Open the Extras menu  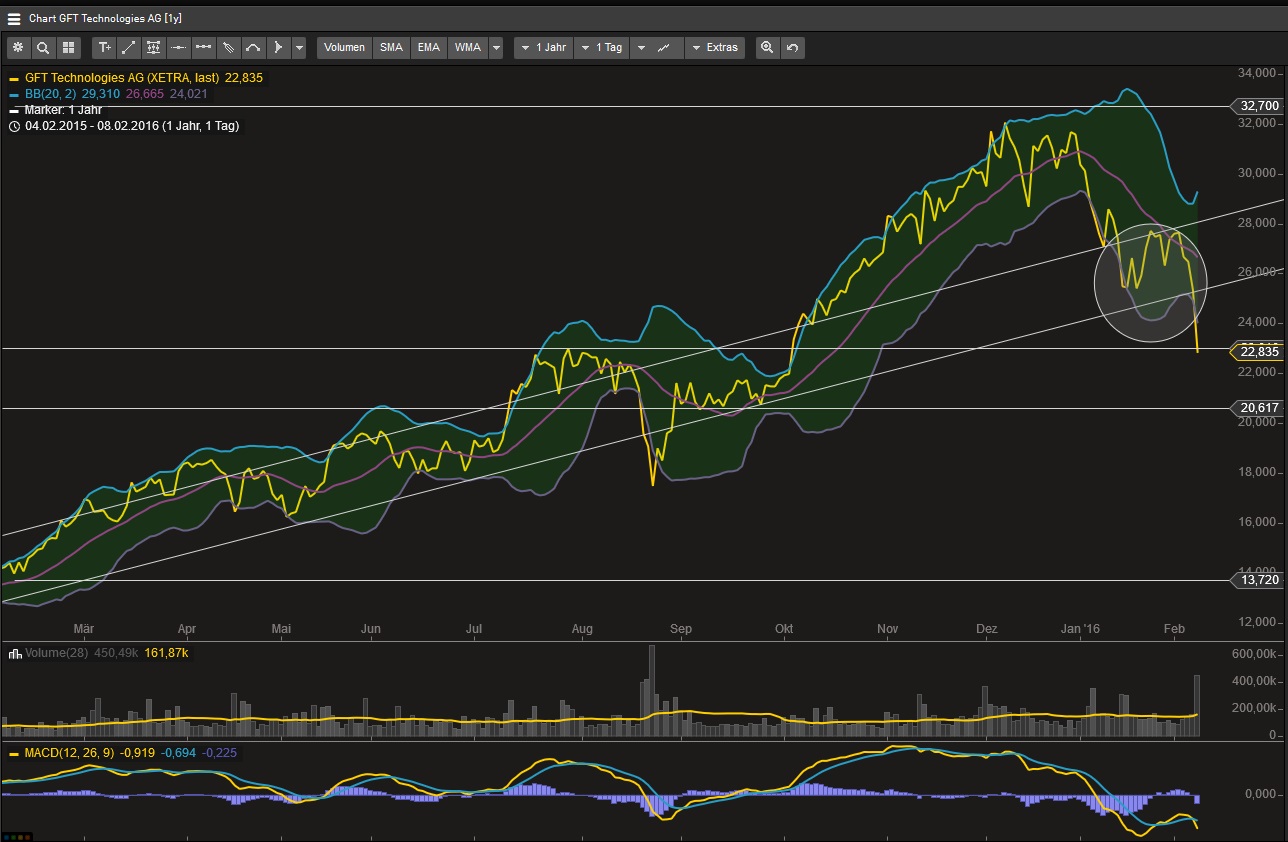(714, 47)
